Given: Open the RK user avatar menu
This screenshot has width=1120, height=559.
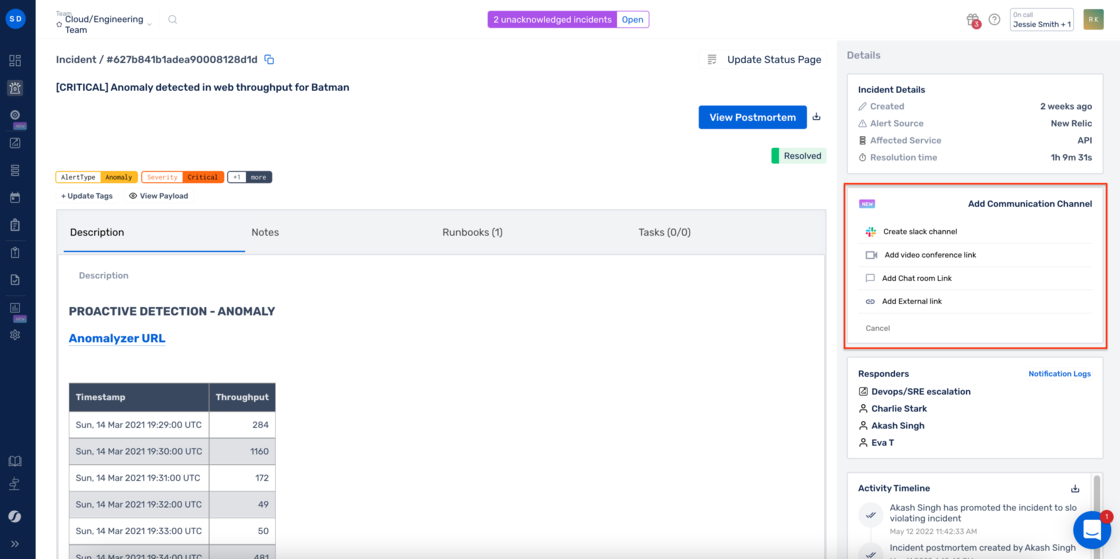Looking at the screenshot, I should (1093, 19).
